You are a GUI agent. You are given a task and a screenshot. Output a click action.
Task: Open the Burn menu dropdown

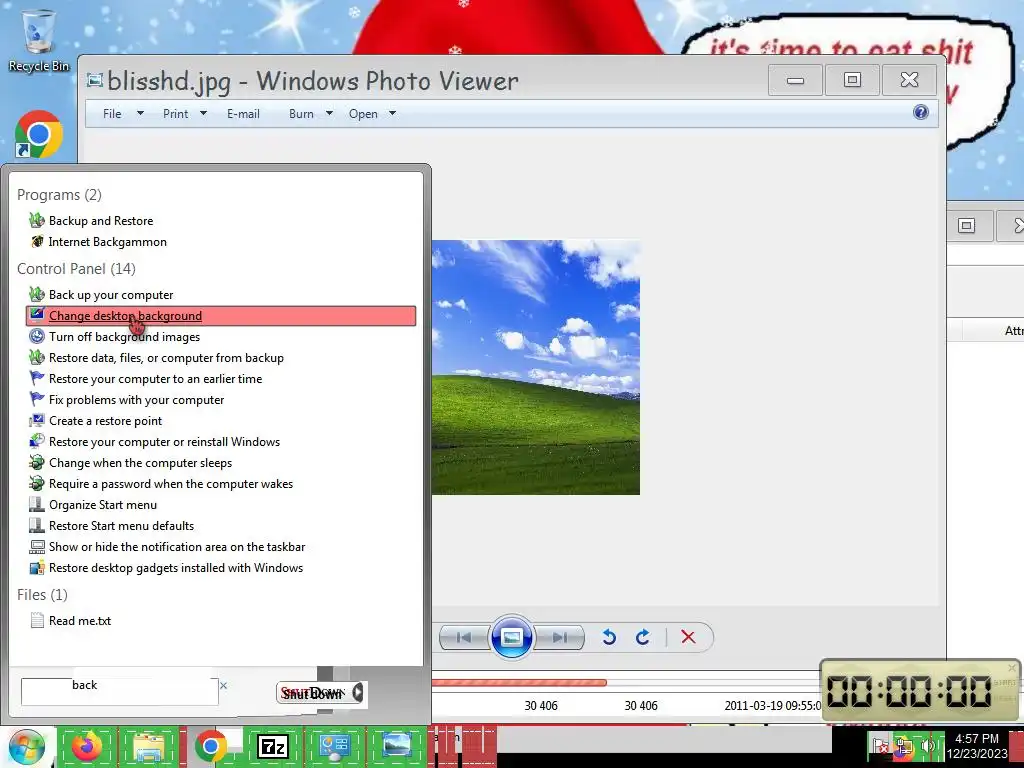coord(311,114)
